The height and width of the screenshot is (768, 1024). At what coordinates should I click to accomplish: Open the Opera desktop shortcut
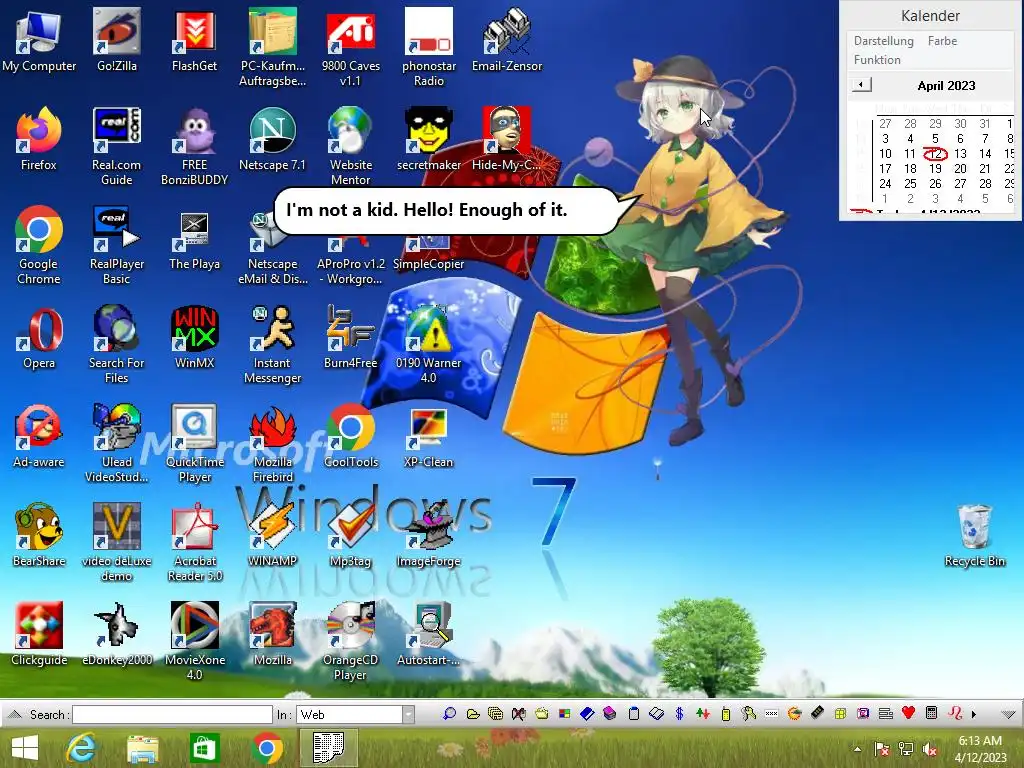[x=39, y=337]
